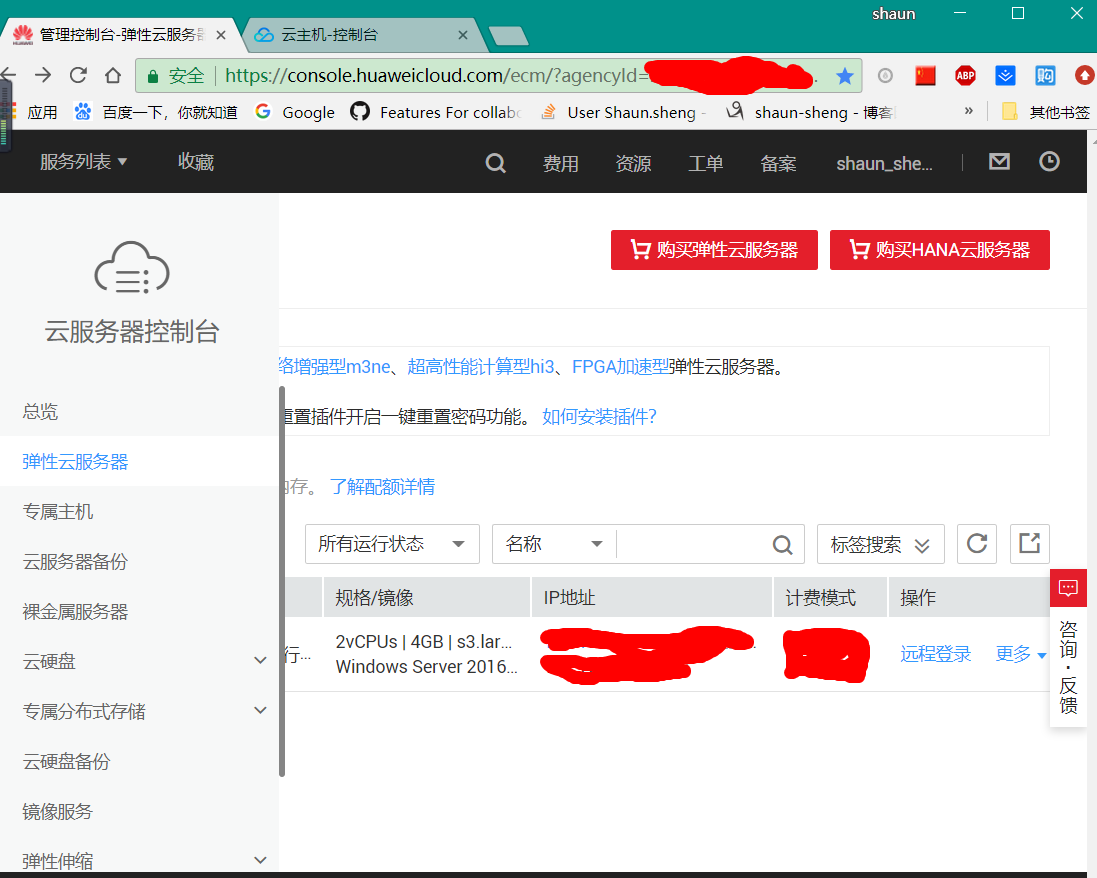Click 购买HANA云服务器 button
The image size is (1097, 878).
940,250
